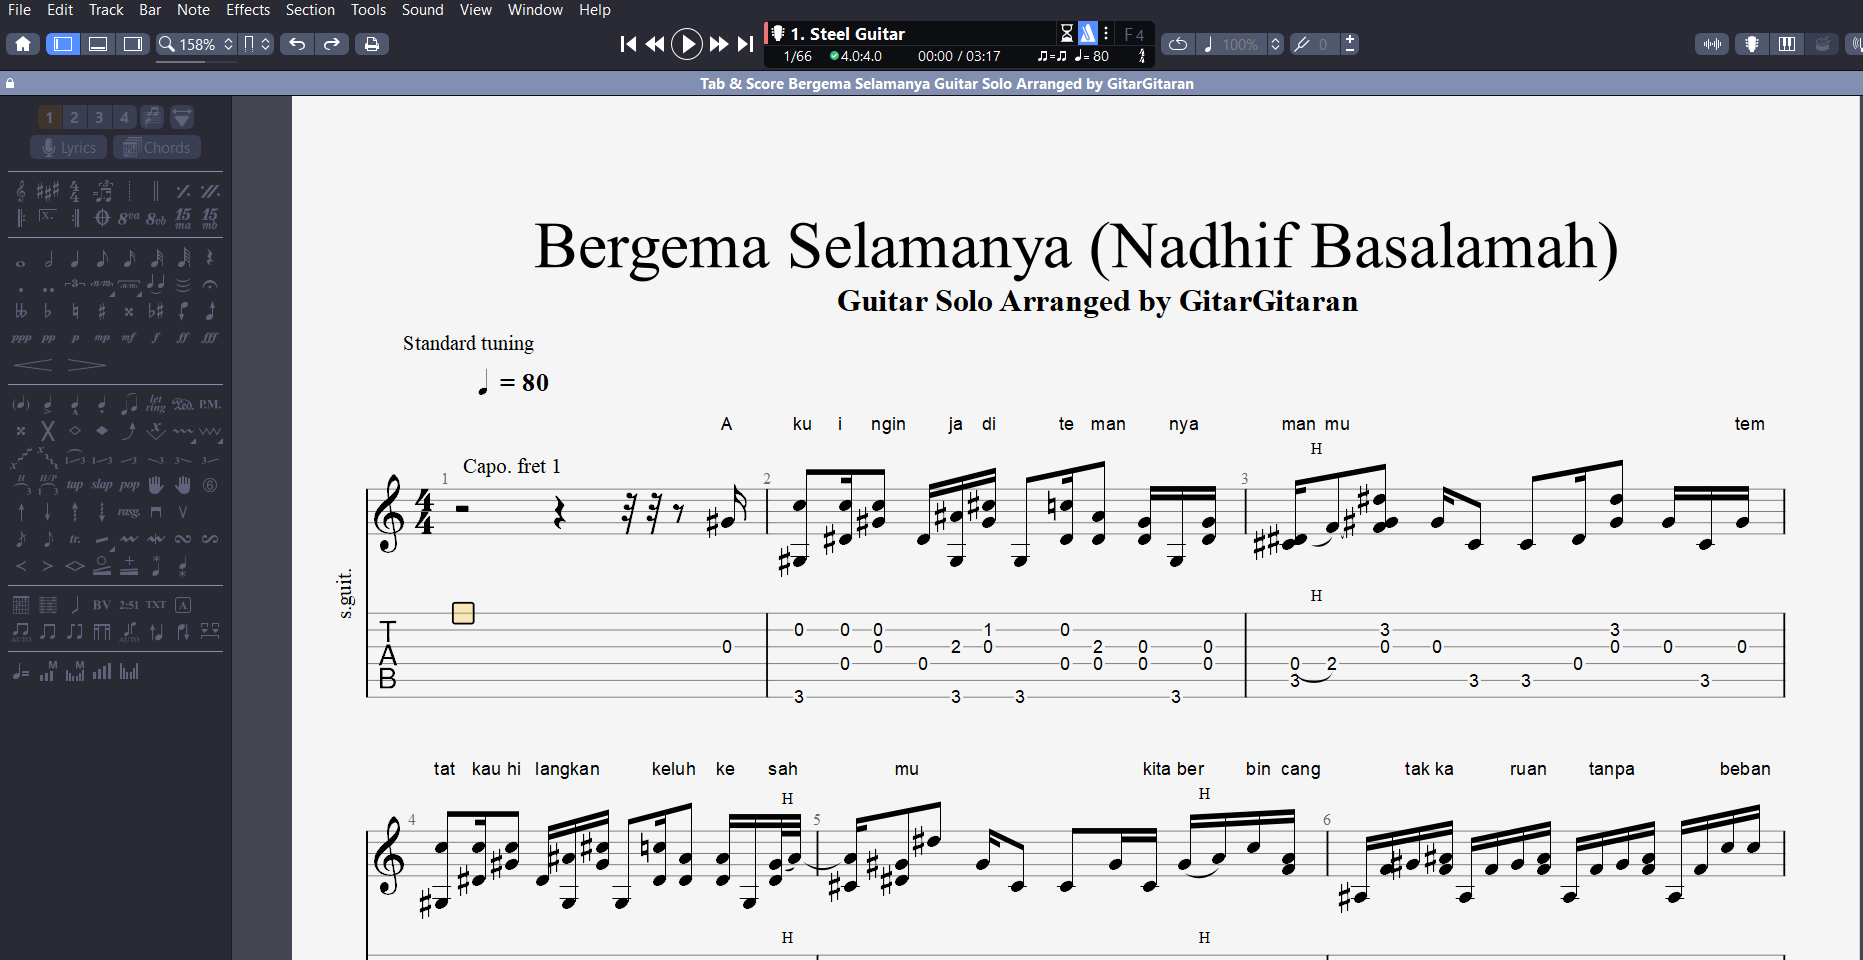Screen dimensions: 1863x960
Task: Toggle the metronome on the transport display
Action: pos(1087,33)
